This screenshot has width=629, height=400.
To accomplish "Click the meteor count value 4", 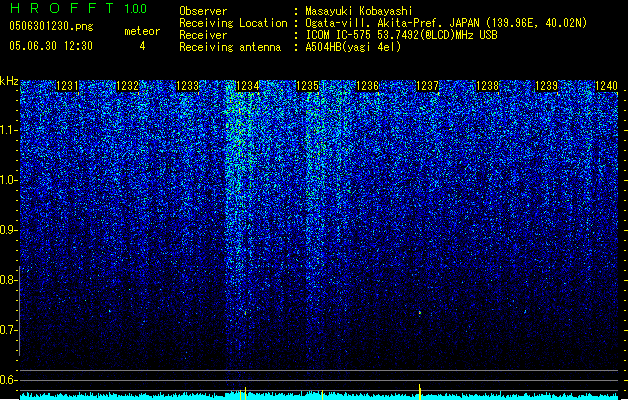I will tap(142, 46).
